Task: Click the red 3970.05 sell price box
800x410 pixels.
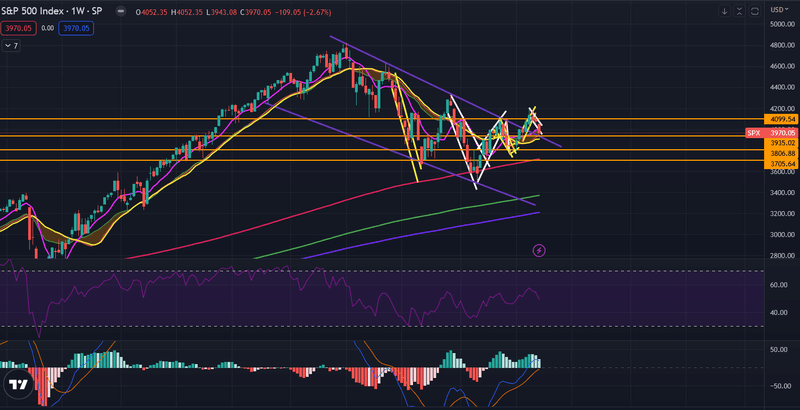Action: pos(19,29)
